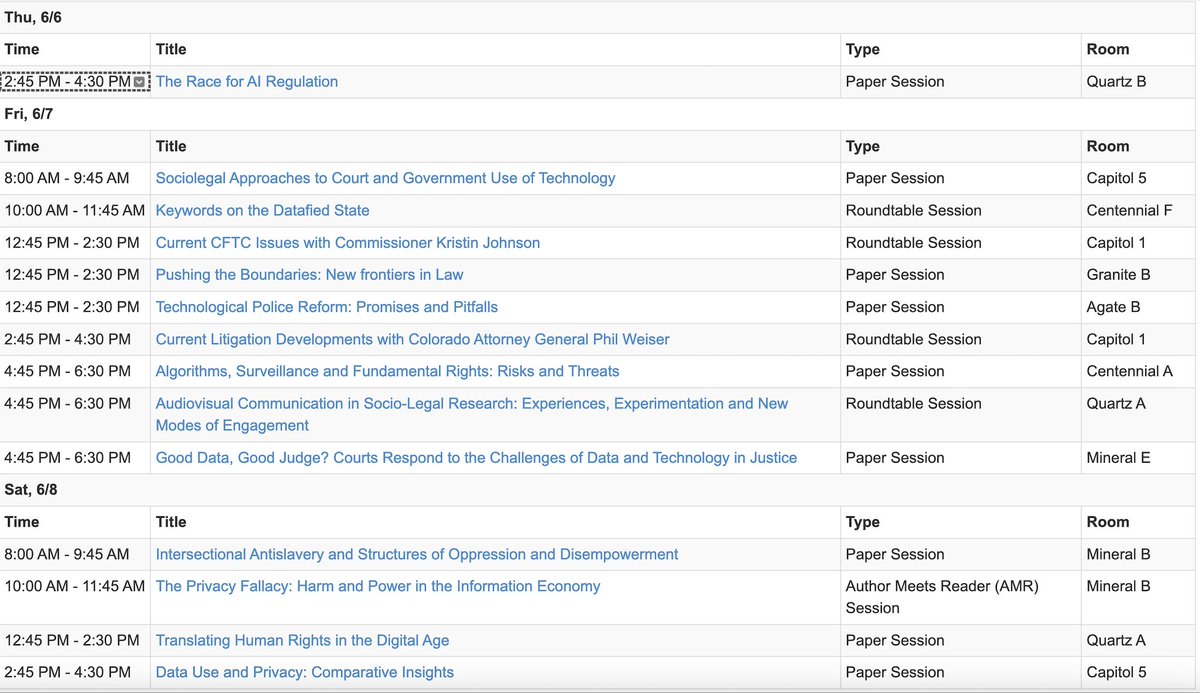The height and width of the screenshot is (693, 1200).
Task: Click the Capitol 1 room for CFTC Issues row
Action: (x=1117, y=242)
